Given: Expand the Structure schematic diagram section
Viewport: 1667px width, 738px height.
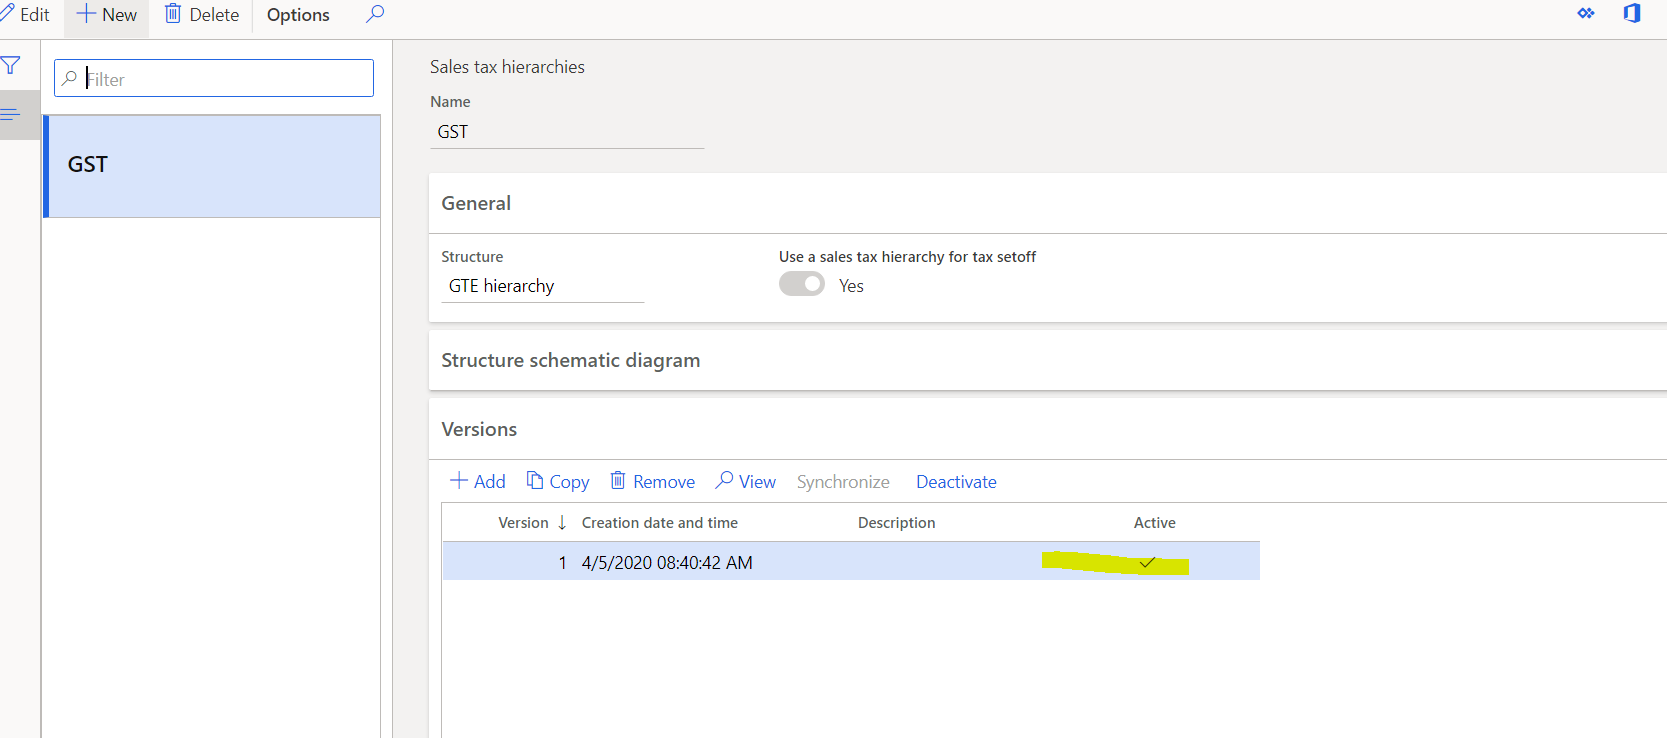Looking at the screenshot, I should [x=570, y=360].
